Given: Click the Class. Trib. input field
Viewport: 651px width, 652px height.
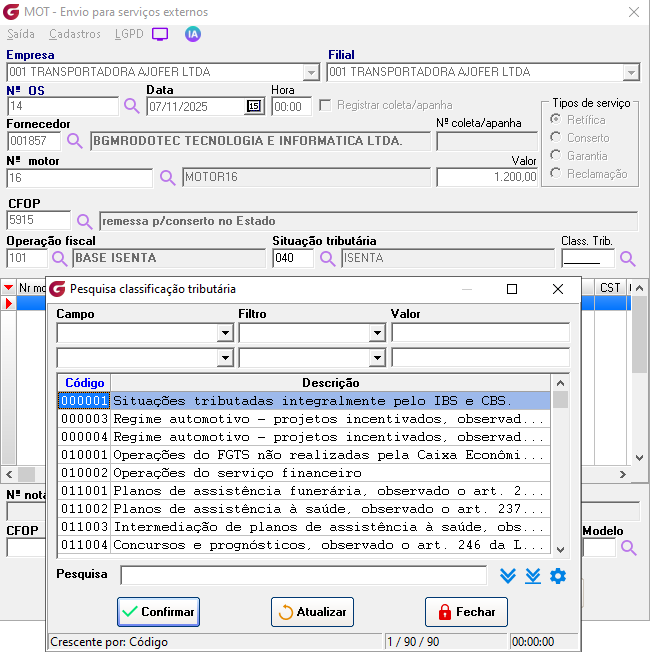Looking at the screenshot, I should pos(588,258).
